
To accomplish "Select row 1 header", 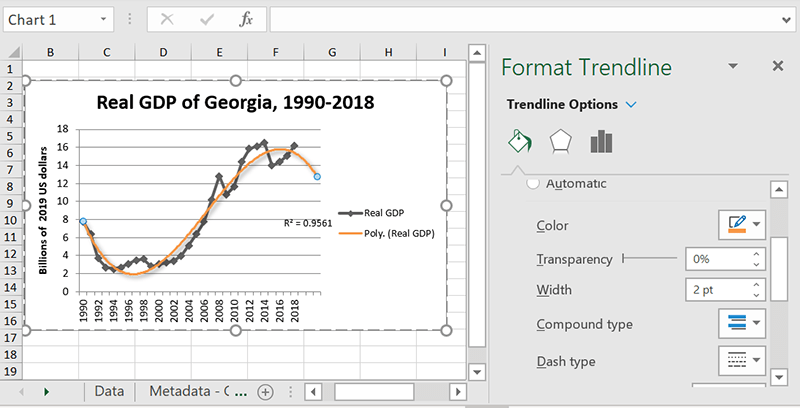I will (x=10, y=69).
